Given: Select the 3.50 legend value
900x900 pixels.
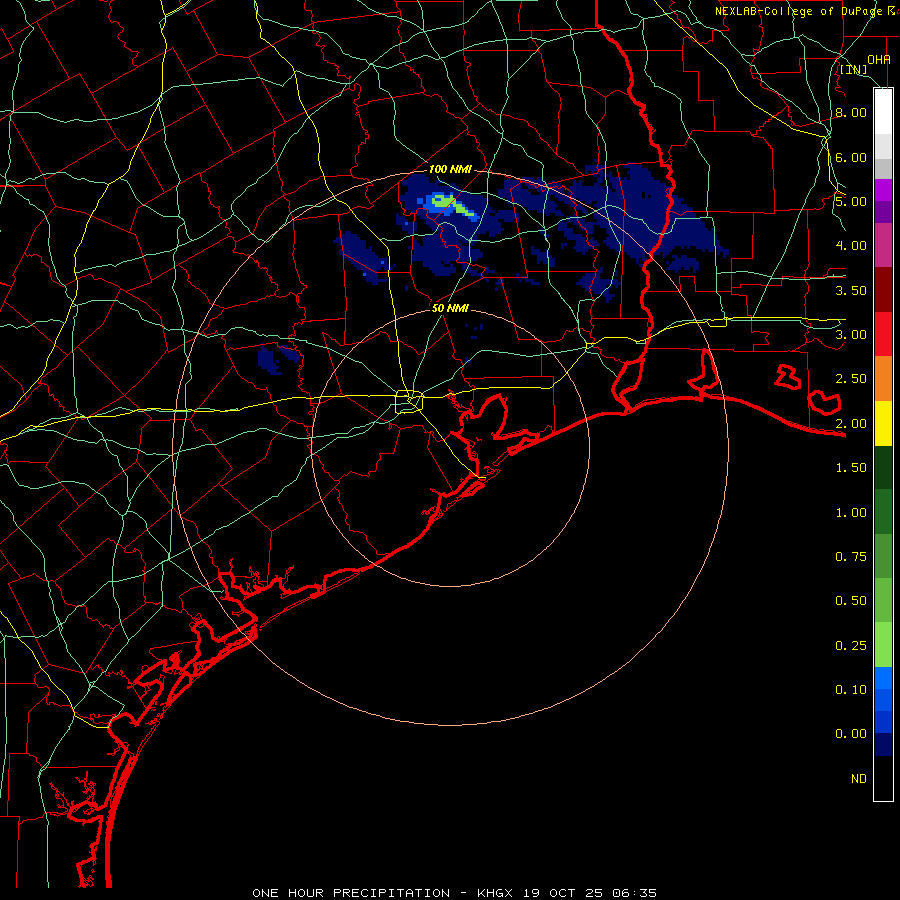Looking at the screenshot, I should pos(851,290).
